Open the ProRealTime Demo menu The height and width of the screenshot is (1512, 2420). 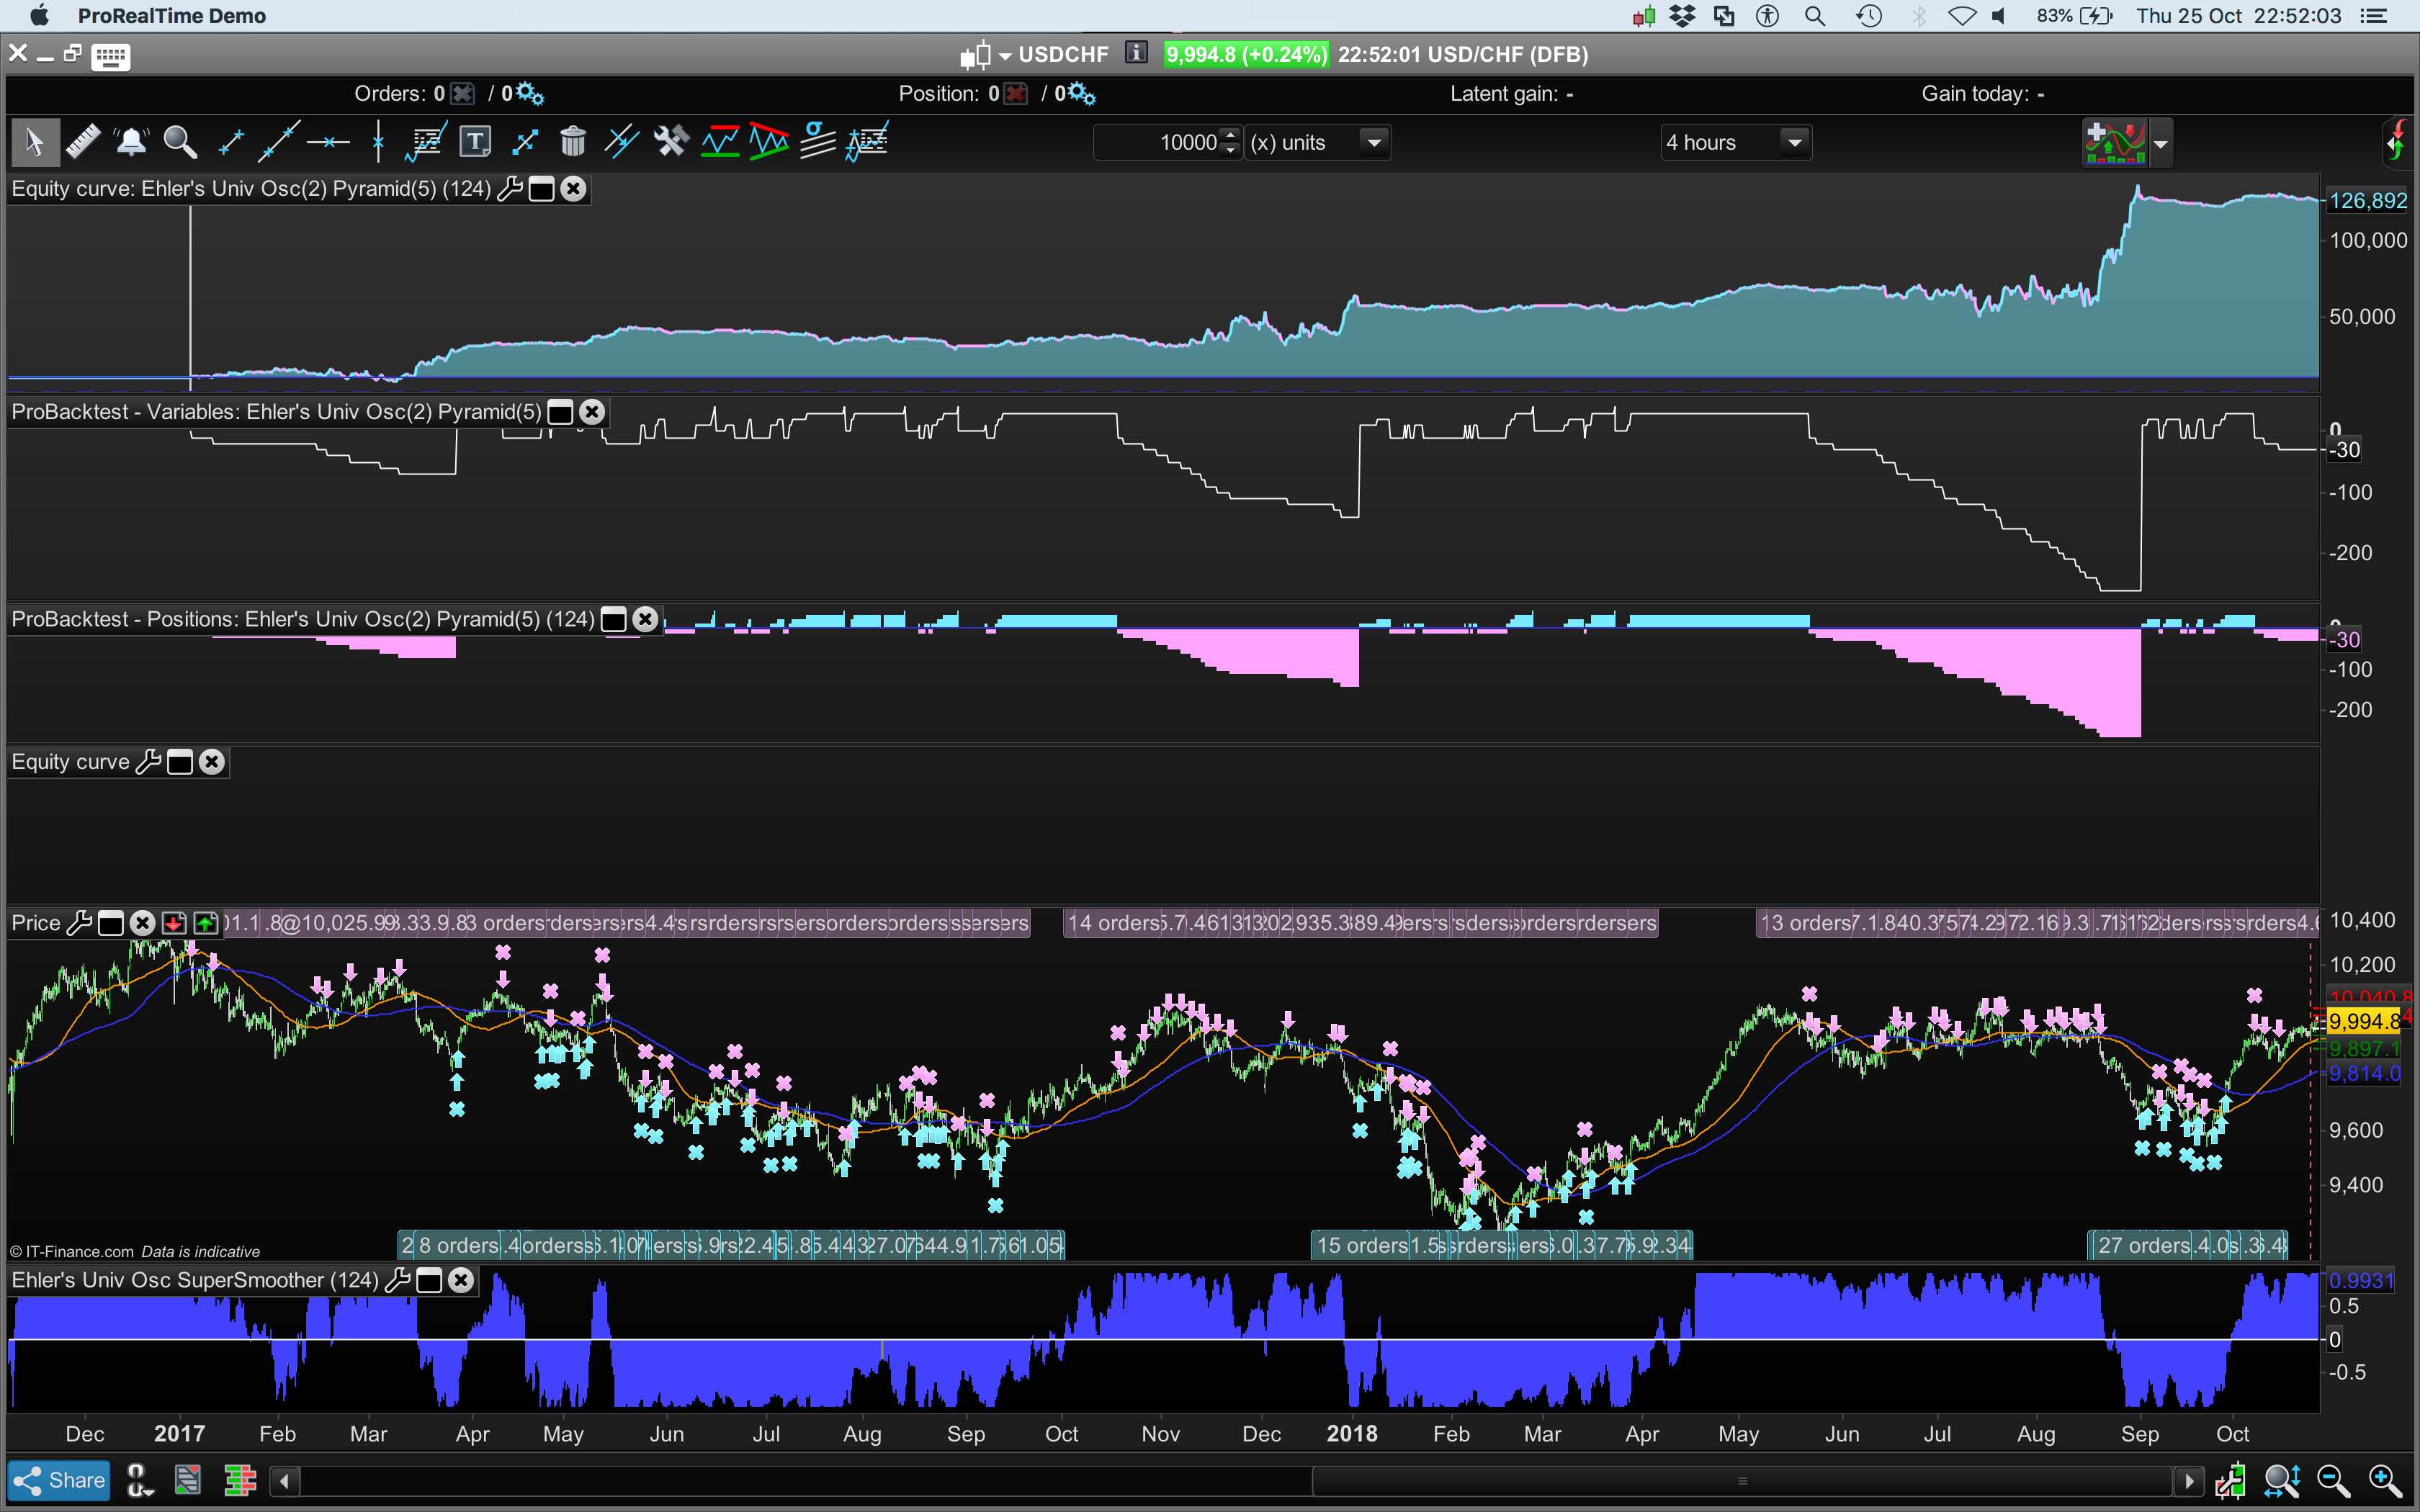[x=171, y=16]
